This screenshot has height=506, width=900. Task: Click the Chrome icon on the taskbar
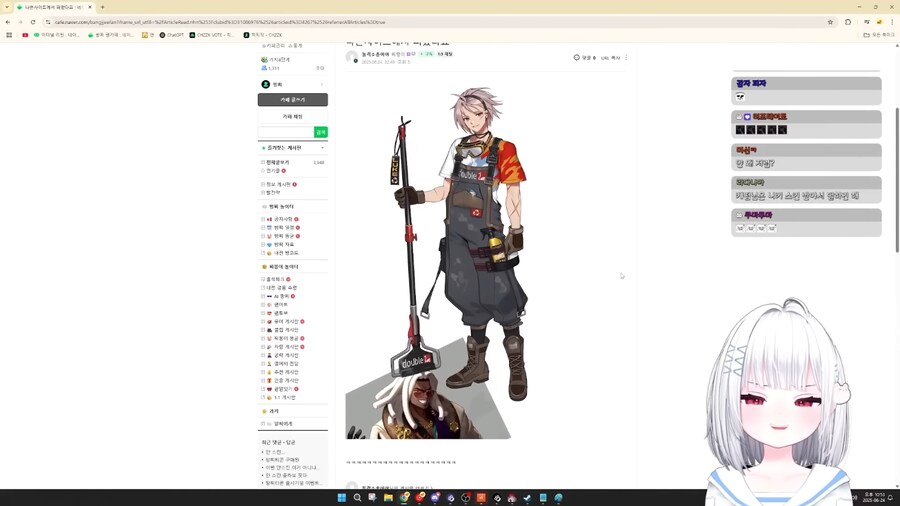404,497
